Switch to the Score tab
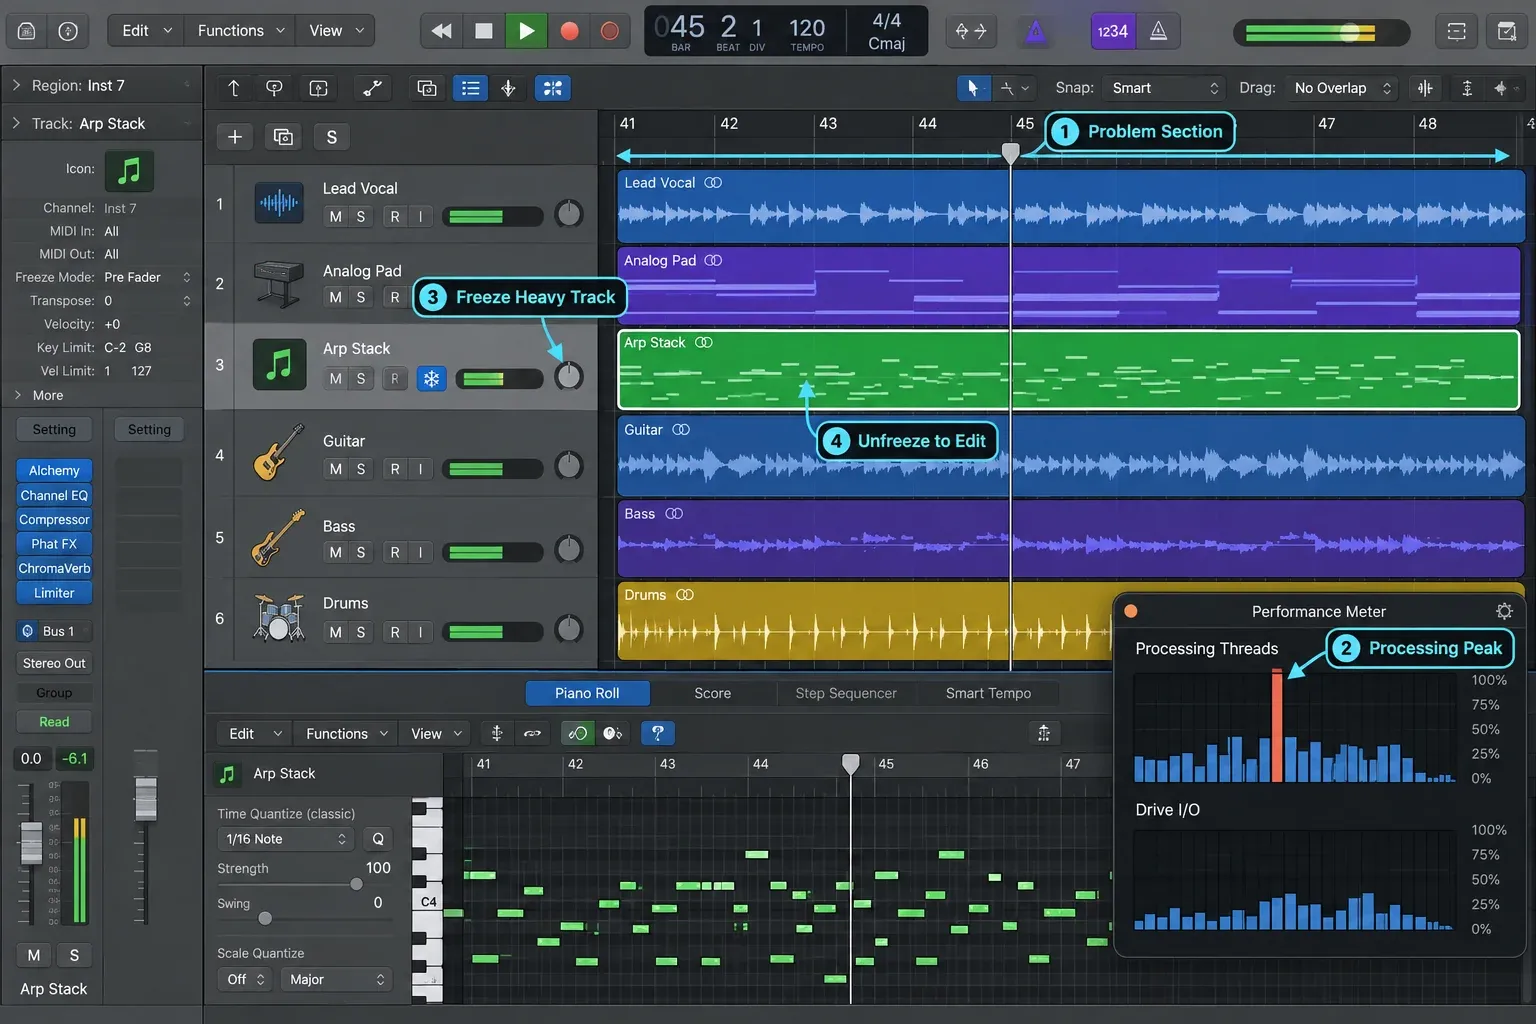1536x1024 pixels. (x=713, y=693)
